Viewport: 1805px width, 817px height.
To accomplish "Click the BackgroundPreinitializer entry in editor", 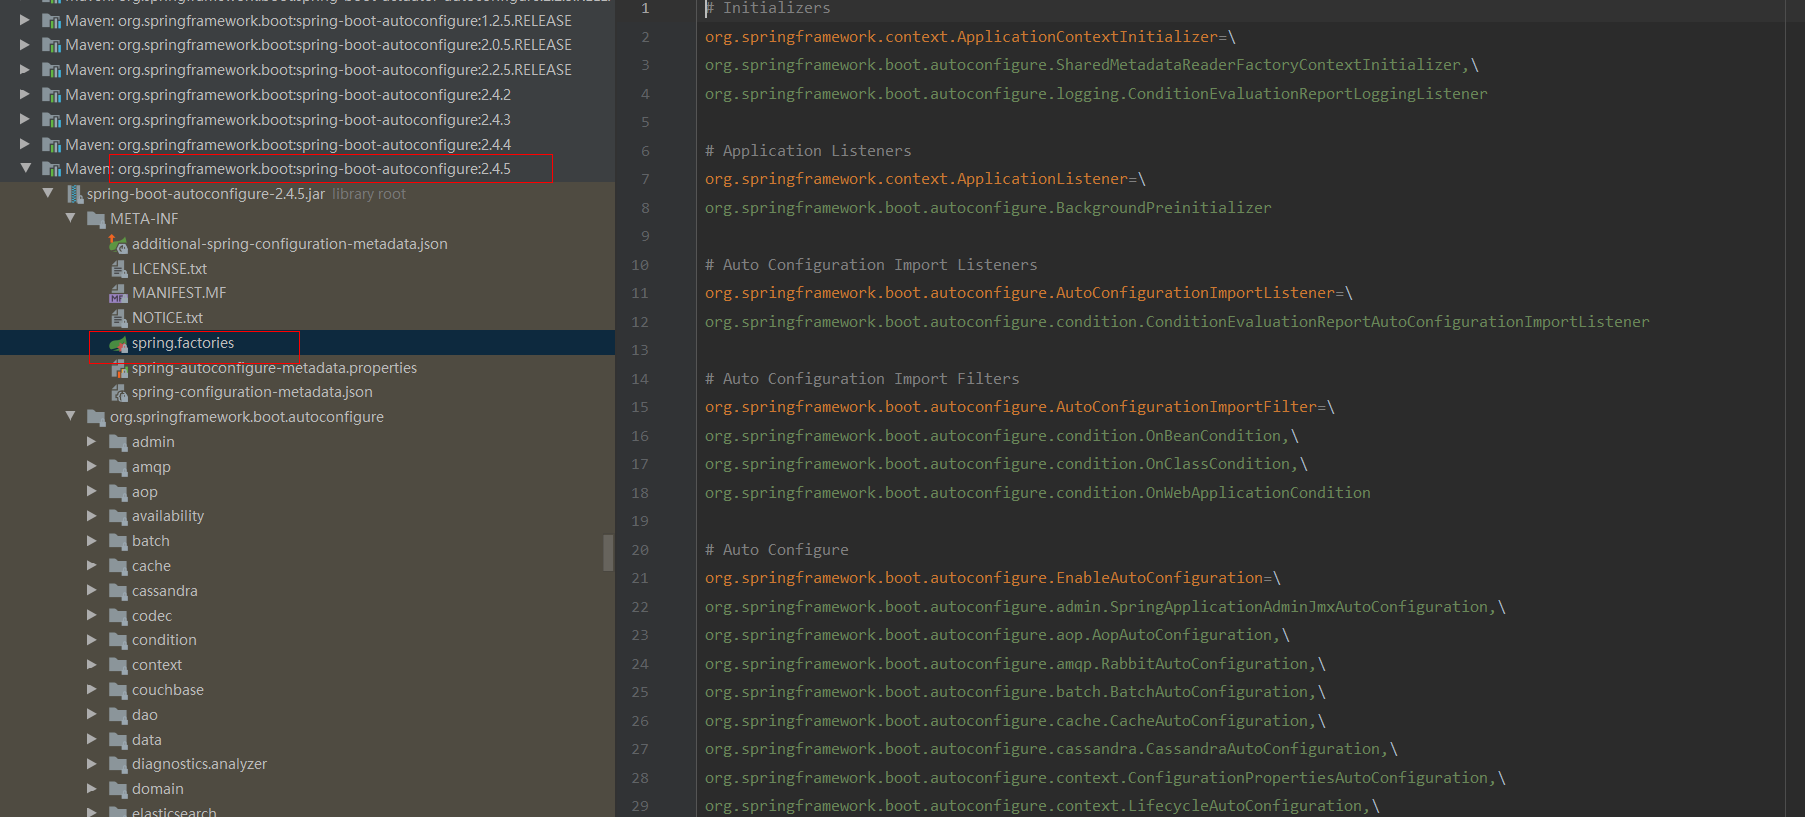I will click(x=988, y=207).
